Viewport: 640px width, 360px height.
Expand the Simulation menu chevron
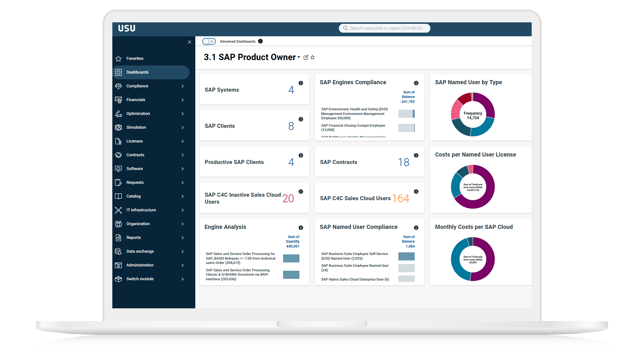(x=182, y=127)
